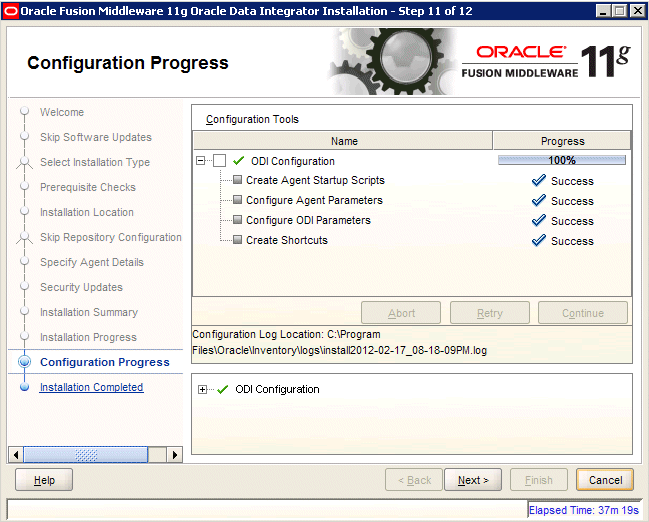Click the Elapsed Time status text
The image size is (649, 522).
[x=584, y=510]
